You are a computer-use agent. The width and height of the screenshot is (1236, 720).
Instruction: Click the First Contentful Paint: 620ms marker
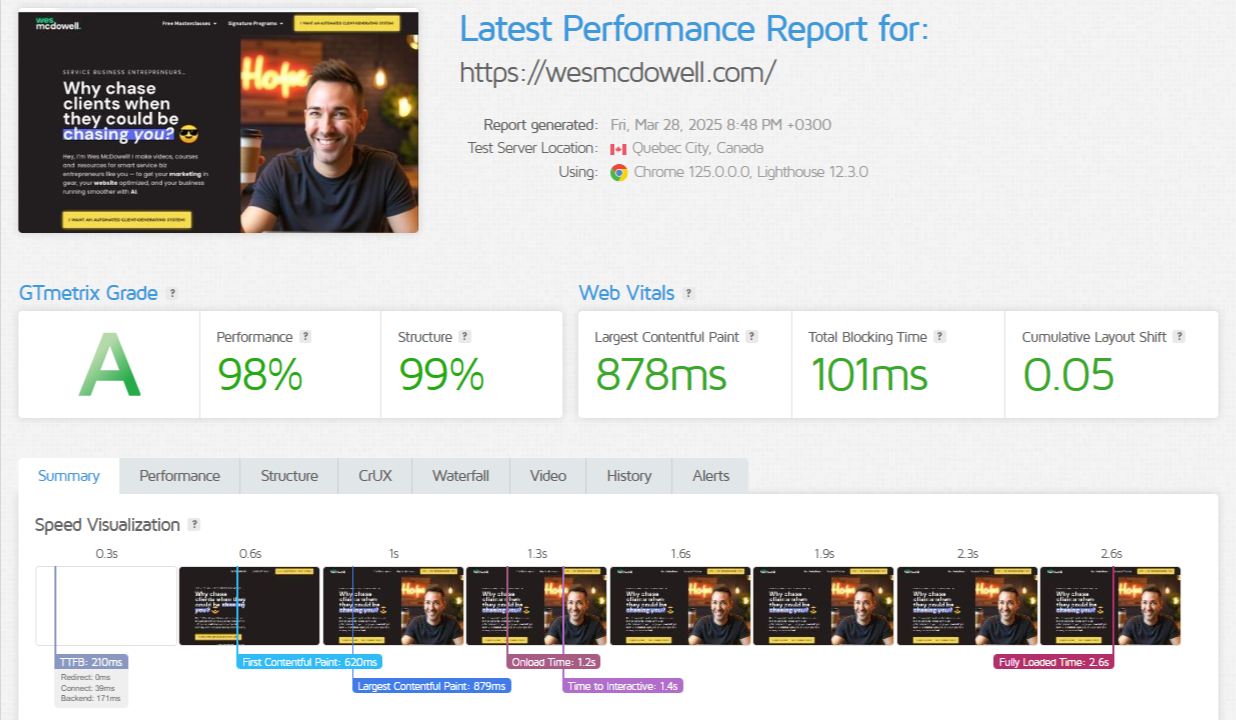click(310, 662)
